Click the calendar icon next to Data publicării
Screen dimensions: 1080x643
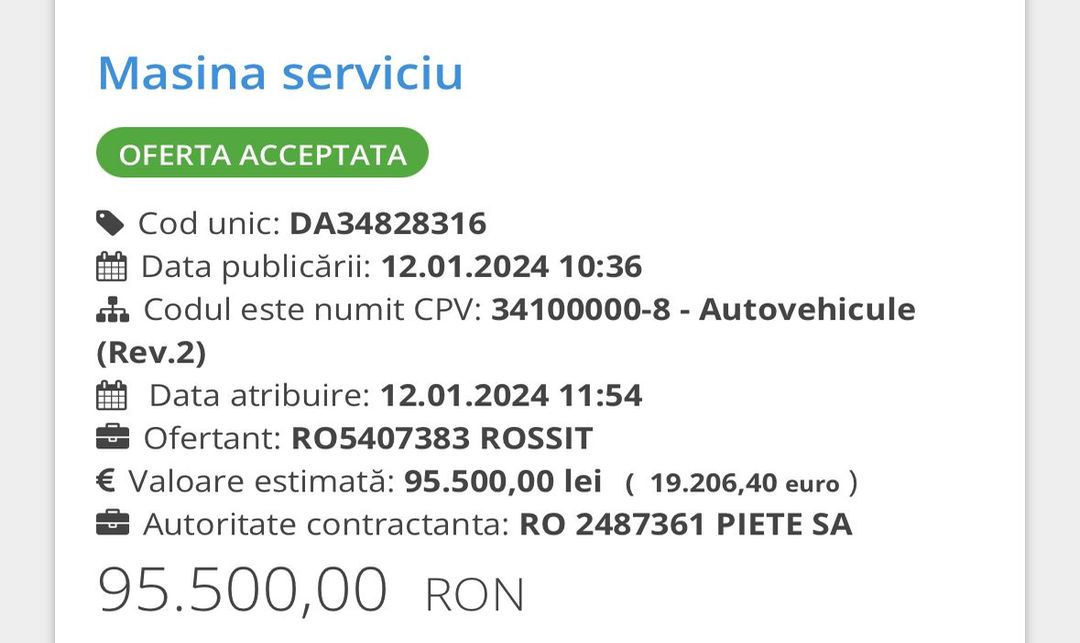click(x=111, y=266)
